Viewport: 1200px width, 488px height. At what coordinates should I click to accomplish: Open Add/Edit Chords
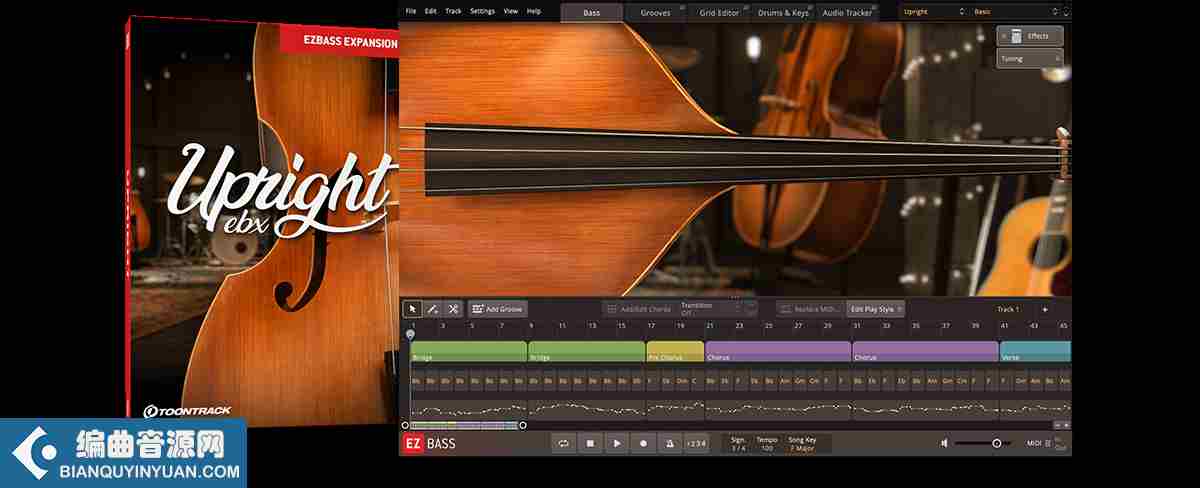click(638, 309)
